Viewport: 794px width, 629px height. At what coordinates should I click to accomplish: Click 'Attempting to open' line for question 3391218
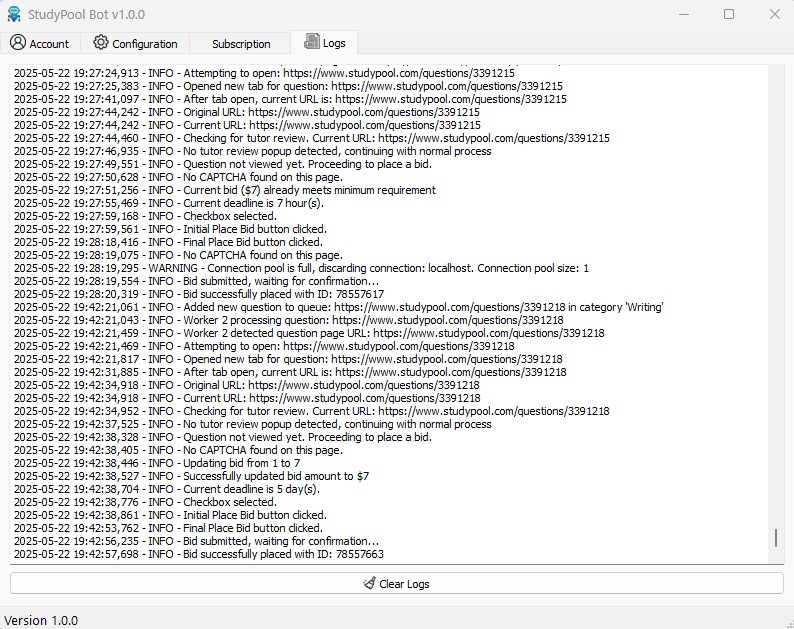click(x=264, y=346)
